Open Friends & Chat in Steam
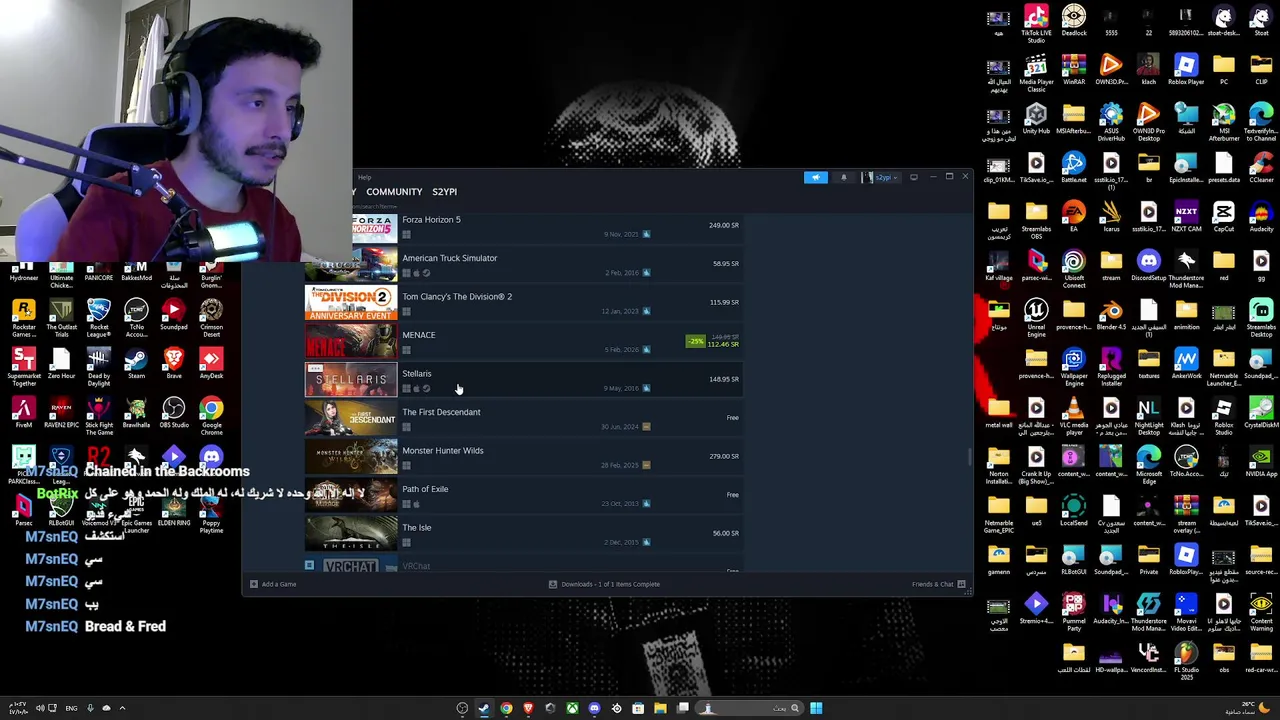Viewport: 1280px width, 720px height. 938,584
